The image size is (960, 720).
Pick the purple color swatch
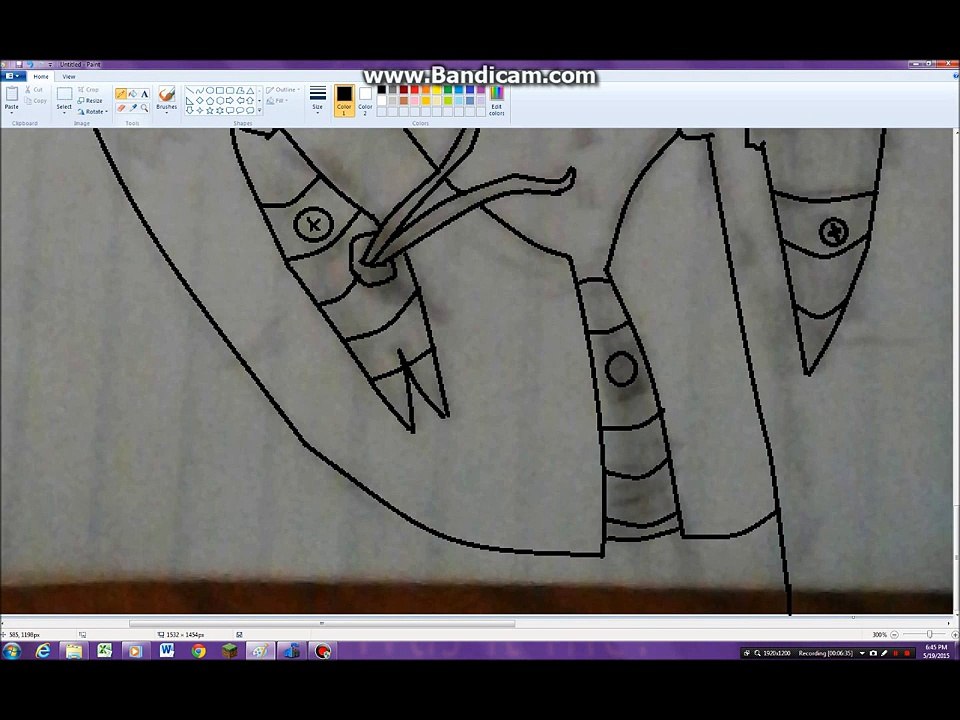[481, 90]
